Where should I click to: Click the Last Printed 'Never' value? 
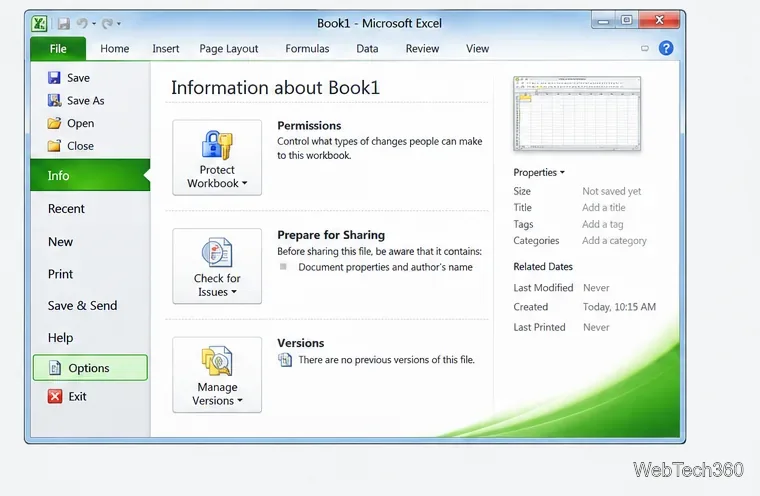coord(596,327)
